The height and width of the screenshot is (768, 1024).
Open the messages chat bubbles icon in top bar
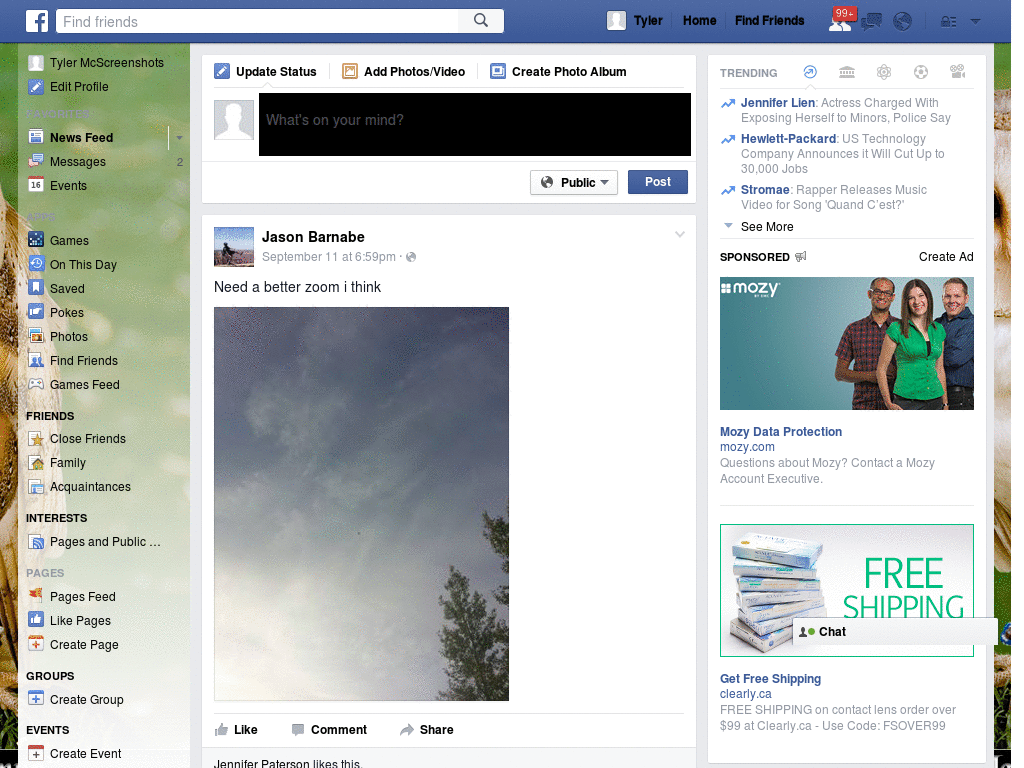click(871, 22)
